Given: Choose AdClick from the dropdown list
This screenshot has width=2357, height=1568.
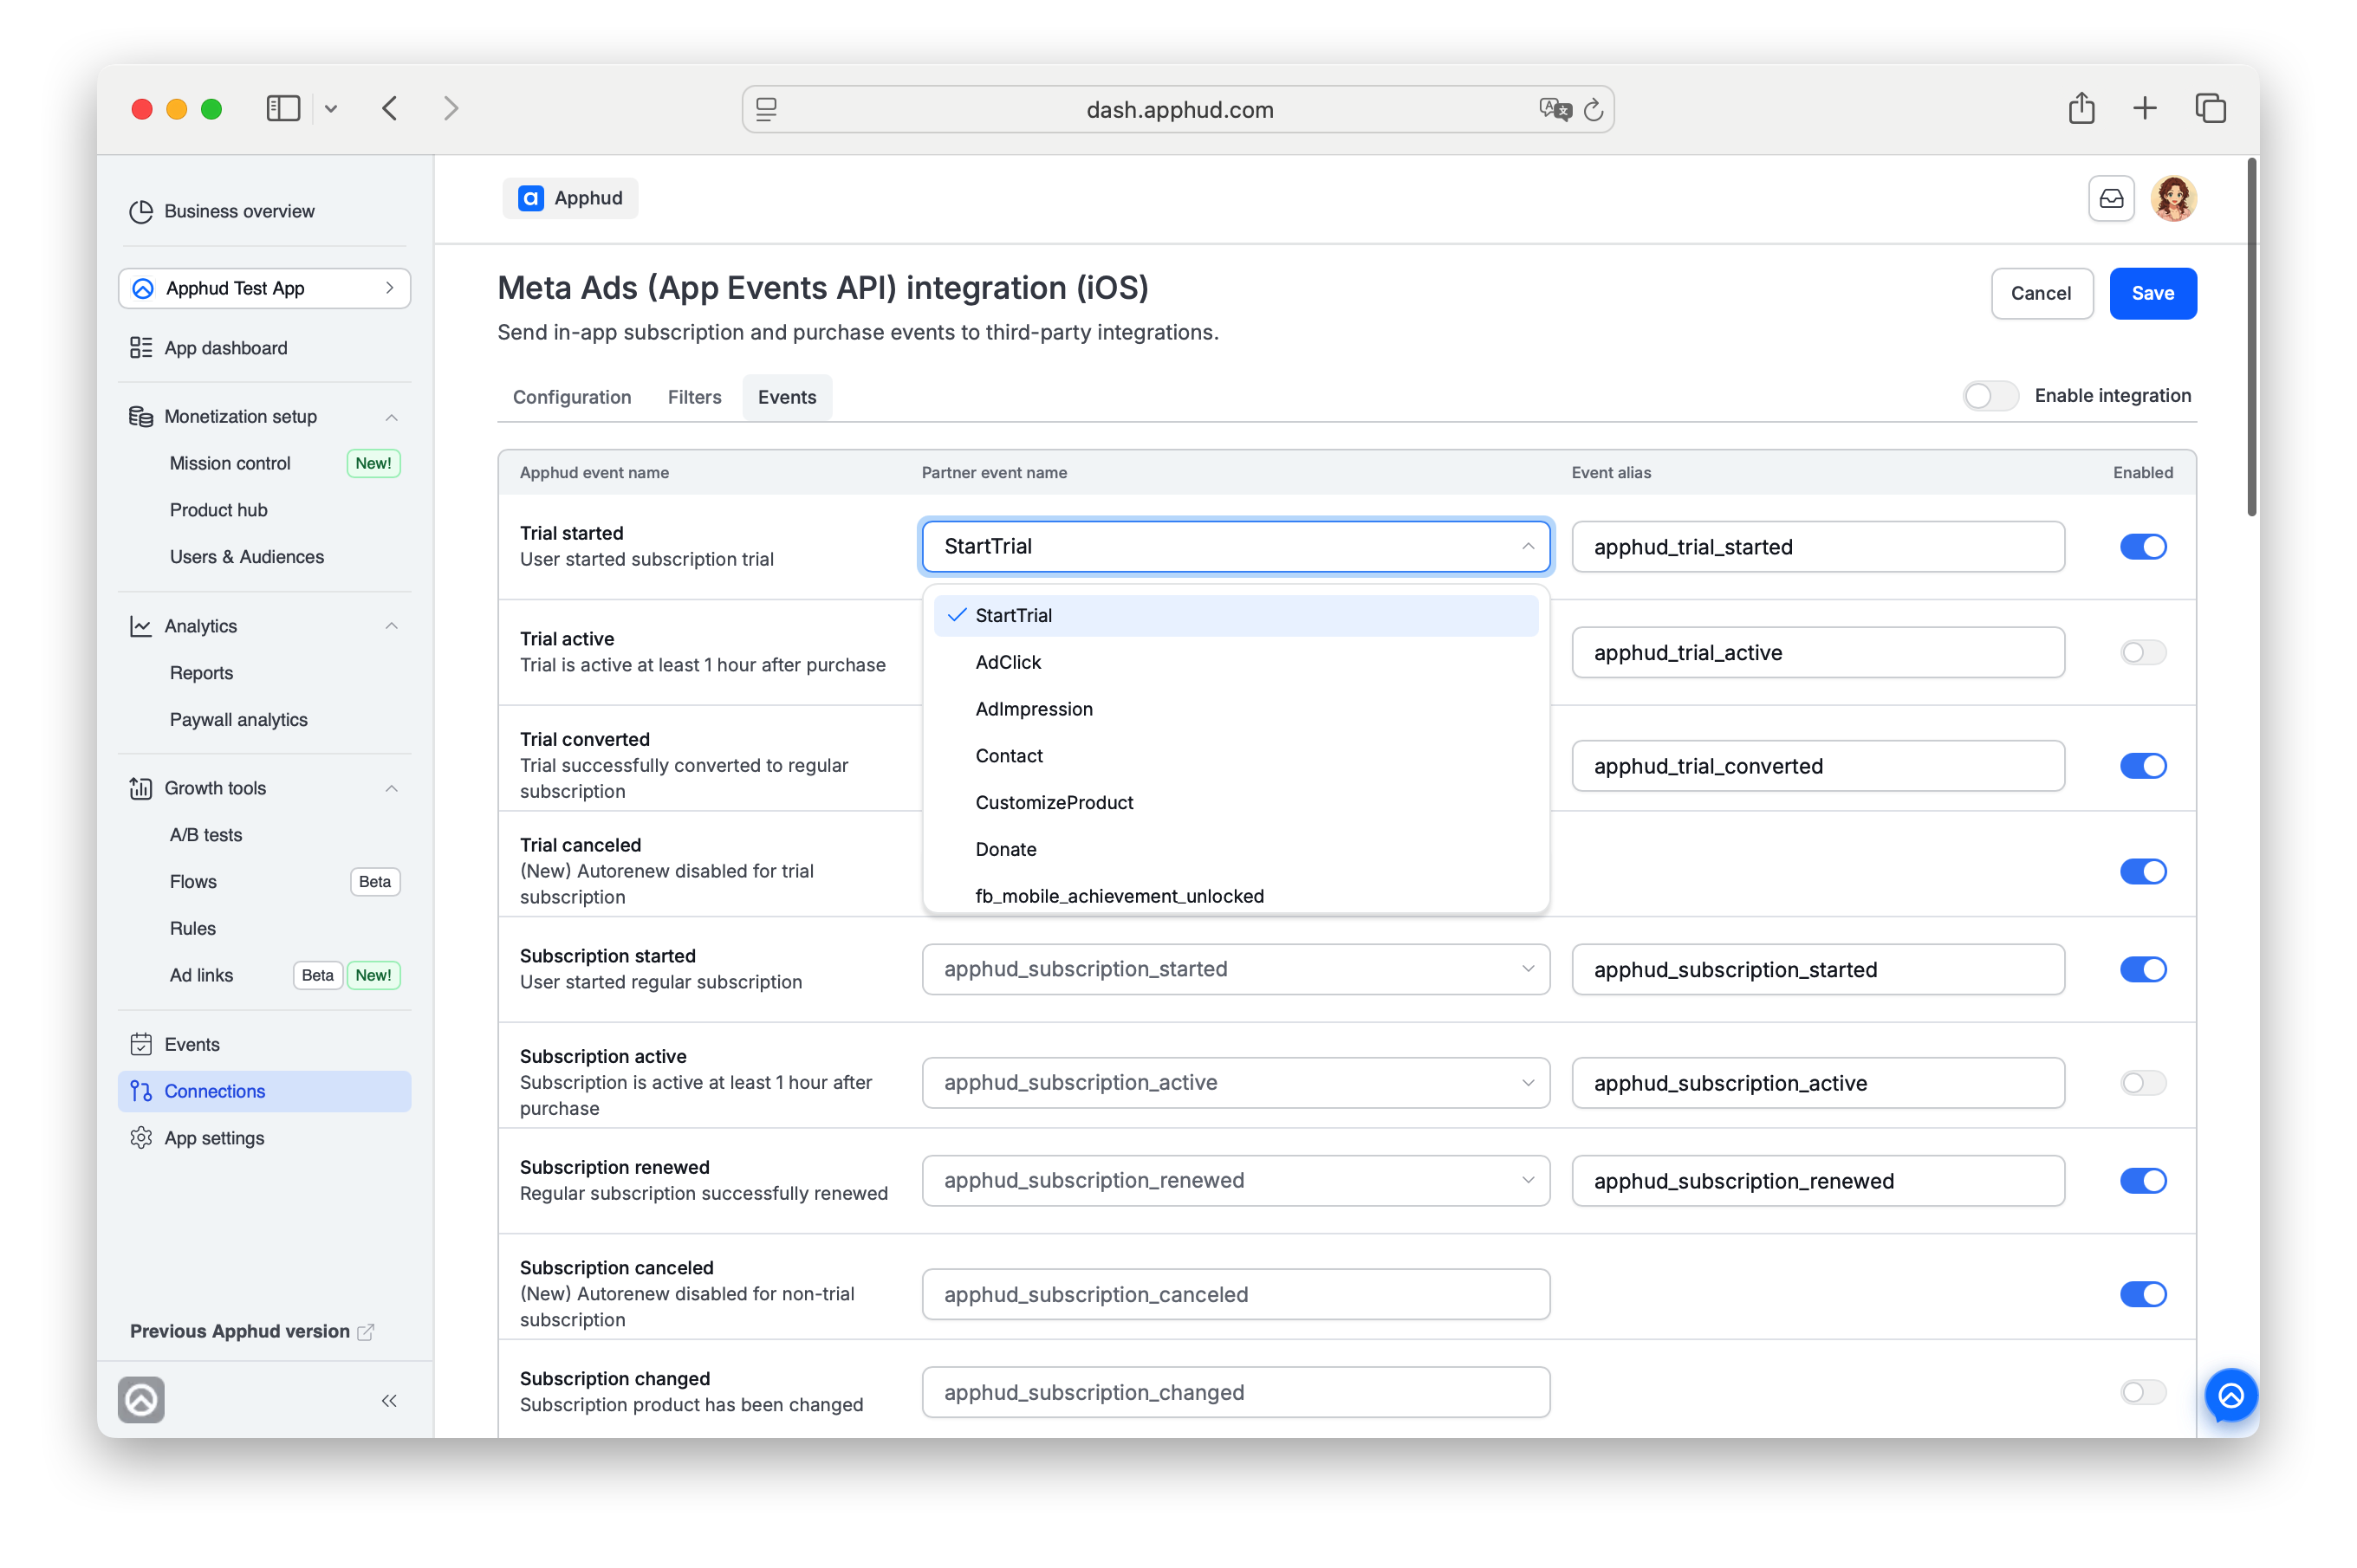Looking at the screenshot, I should click(x=1235, y=662).
